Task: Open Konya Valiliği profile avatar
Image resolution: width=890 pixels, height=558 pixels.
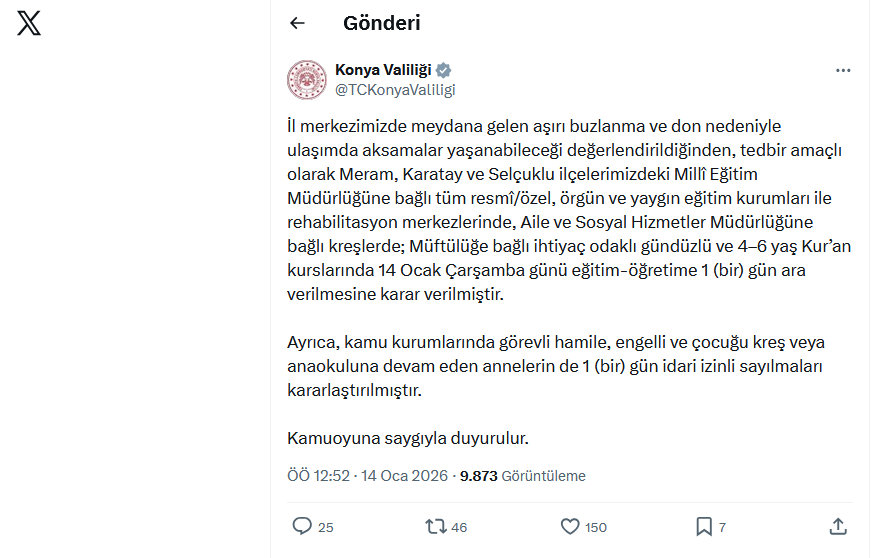Action: 307,80
